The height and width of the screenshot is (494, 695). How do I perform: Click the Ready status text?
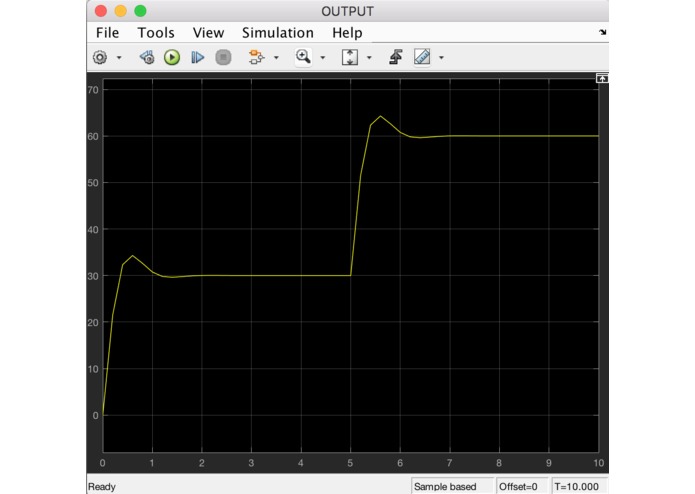102,486
